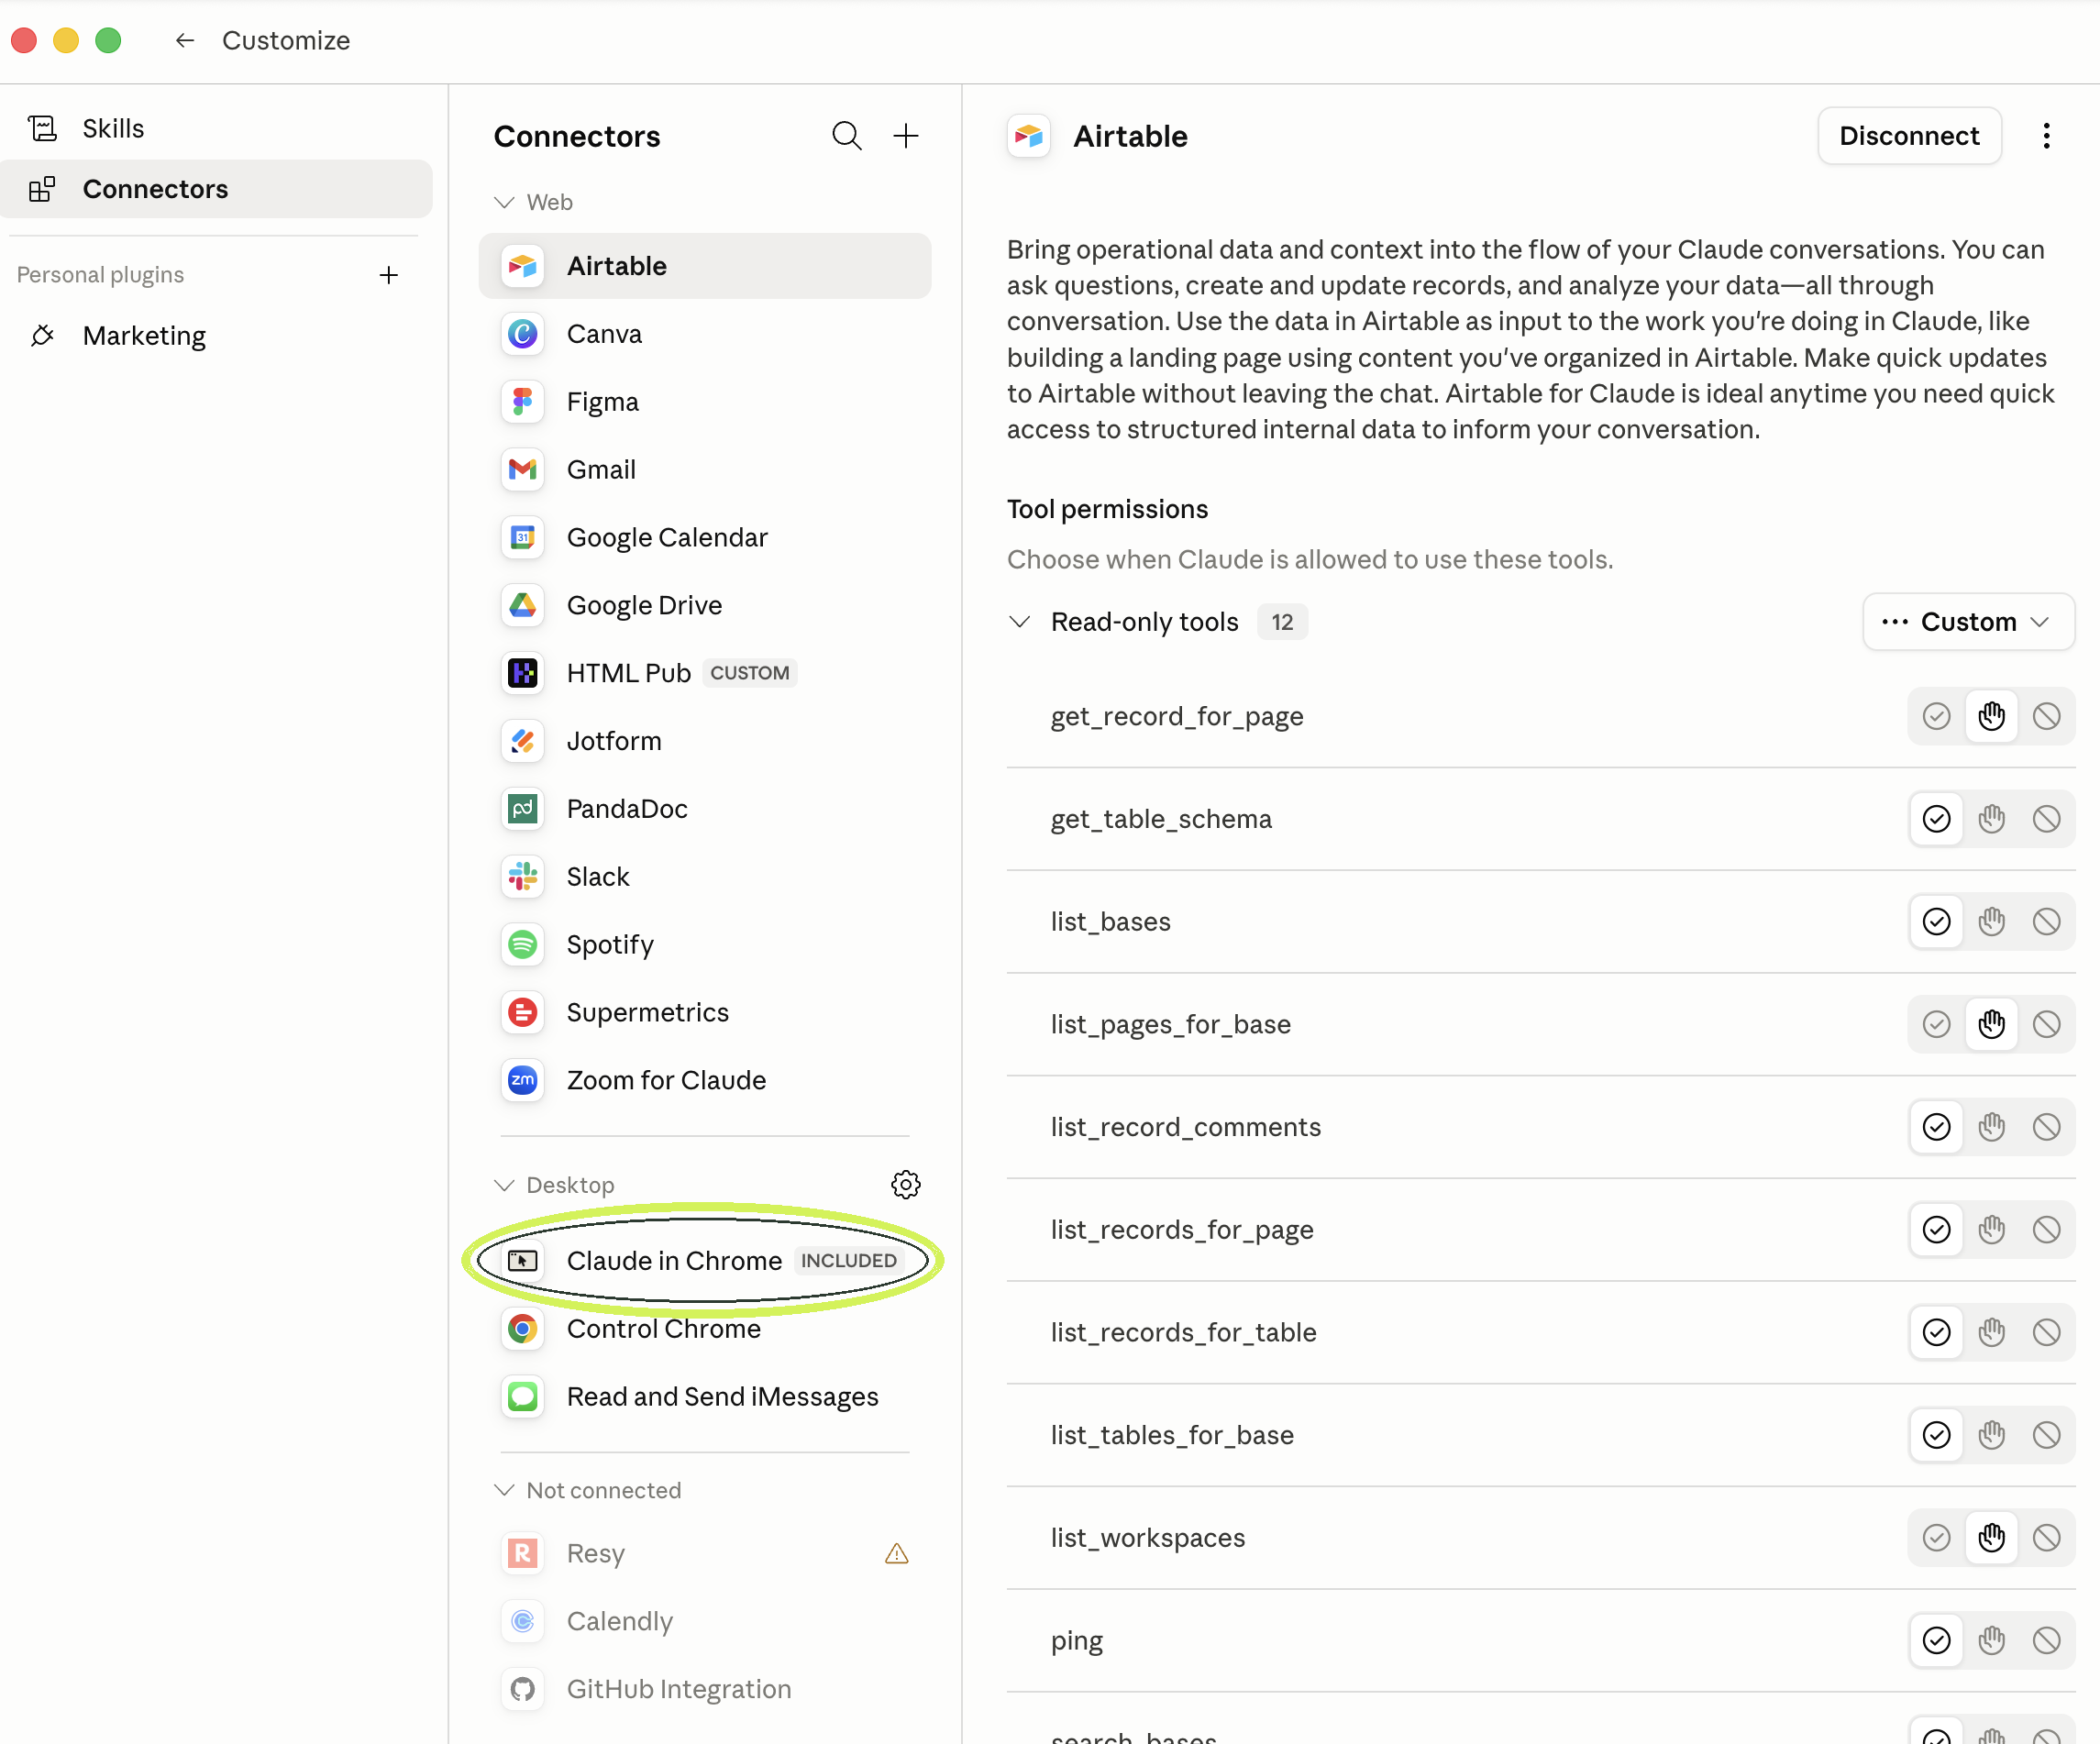
Task: Select the Airtable connector row
Action: point(705,266)
